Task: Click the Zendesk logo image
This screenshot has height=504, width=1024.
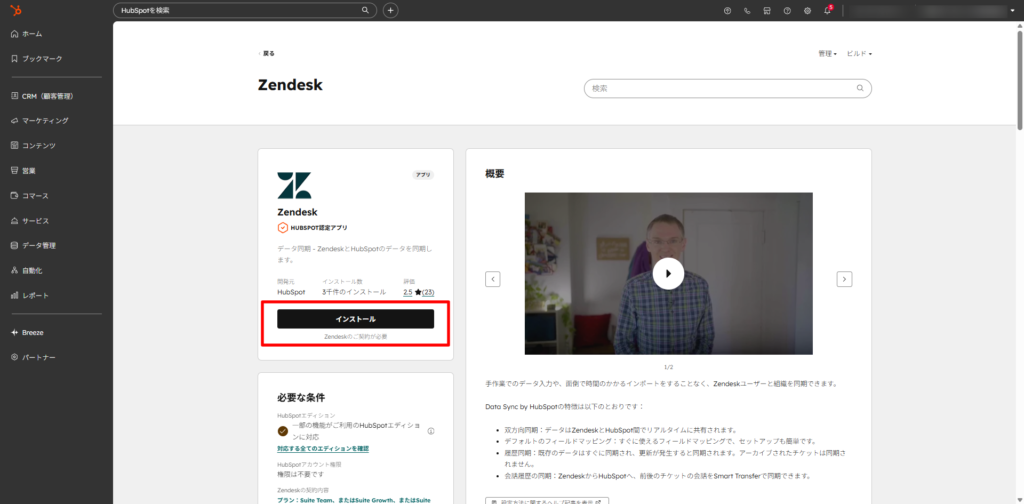Action: pyautogui.click(x=295, y=185)
